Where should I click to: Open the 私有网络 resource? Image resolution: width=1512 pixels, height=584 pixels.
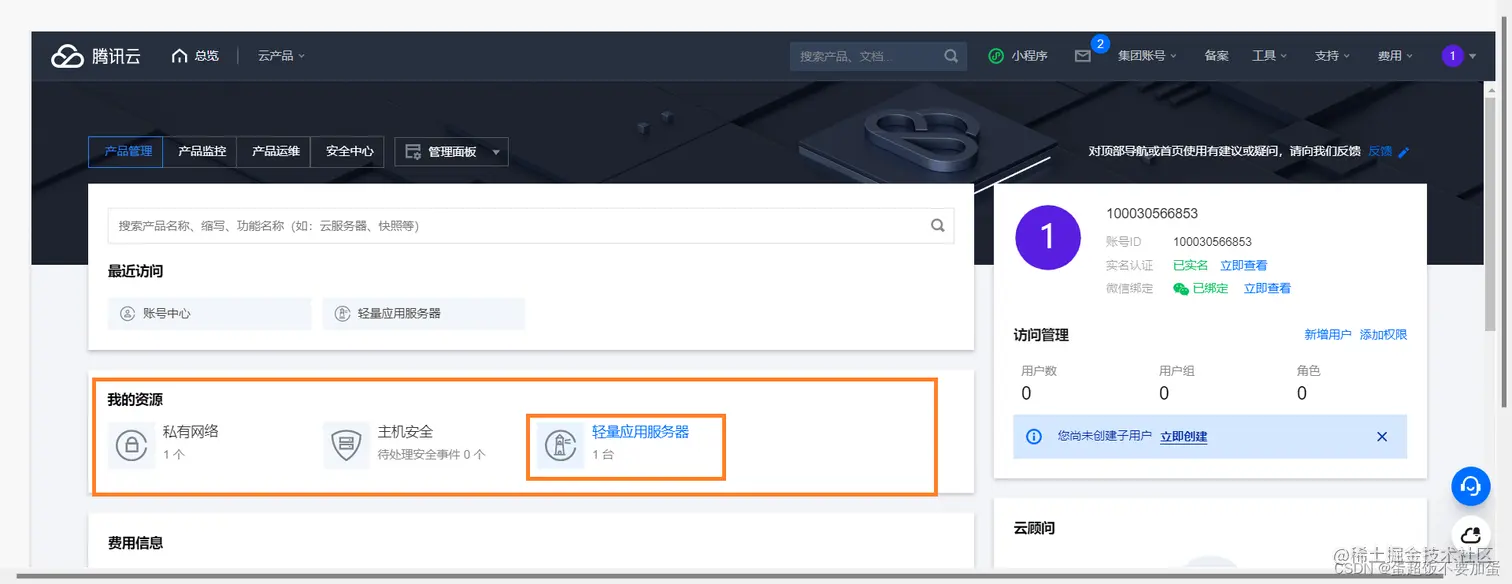(190, 432)
